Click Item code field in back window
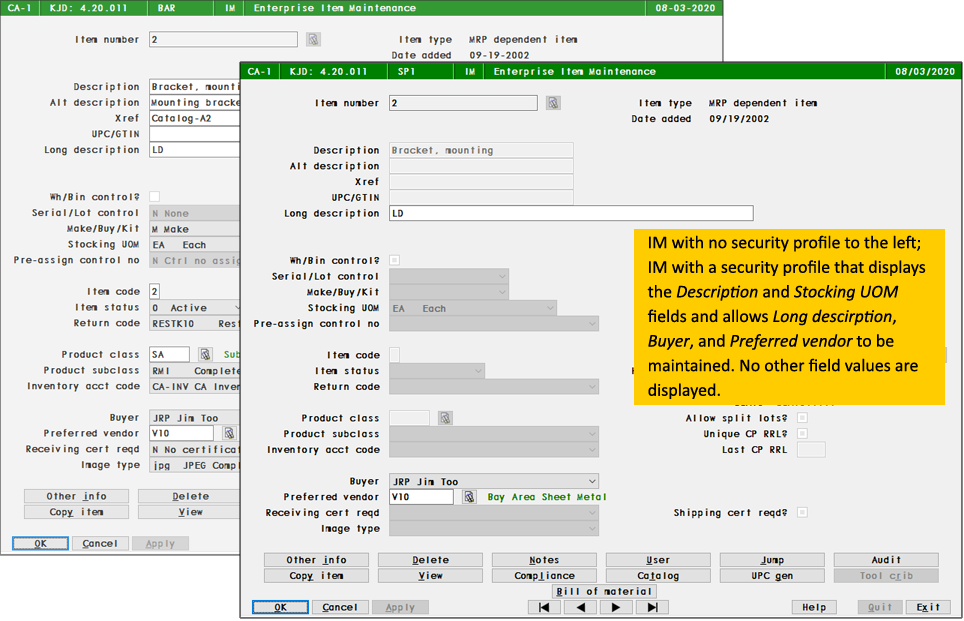The width and height of the screenshot is (964, 621). click(155, 291)
